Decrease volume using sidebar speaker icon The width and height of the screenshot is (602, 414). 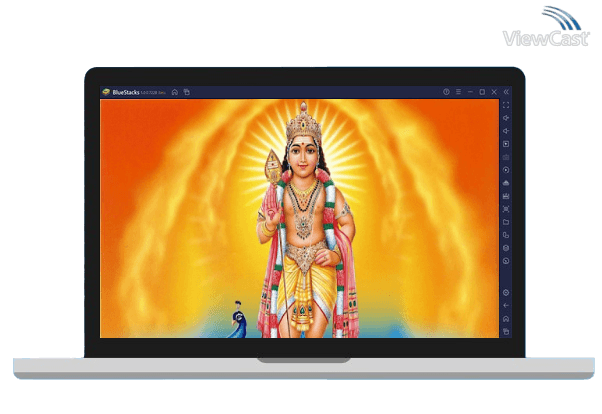coord(506,131)
